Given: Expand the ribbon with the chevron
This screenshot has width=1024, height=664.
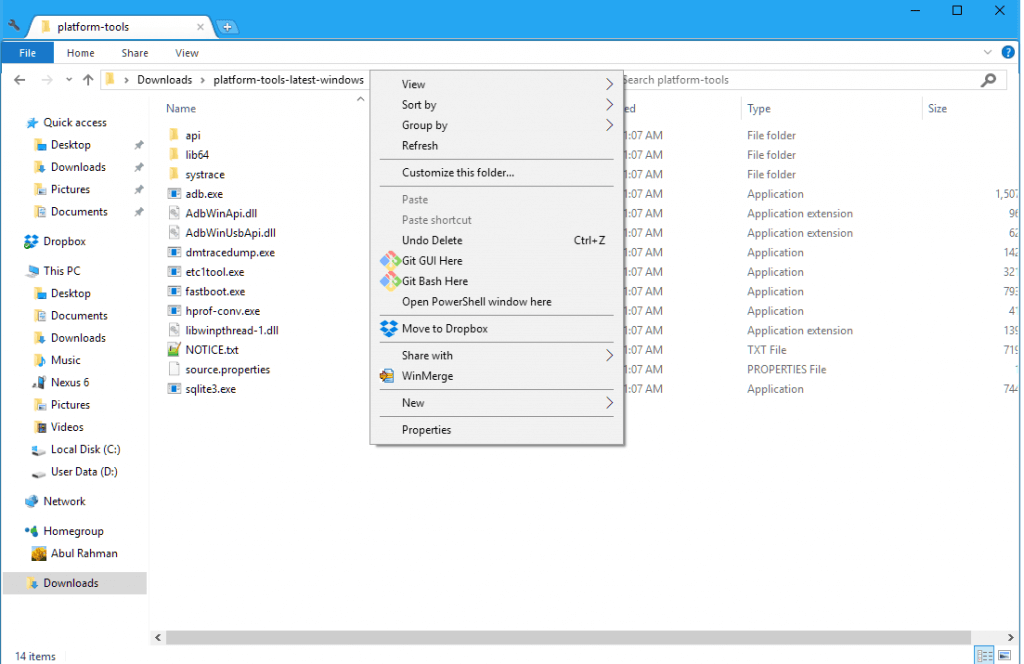Looking at the screenshot, I should point(987,52).
